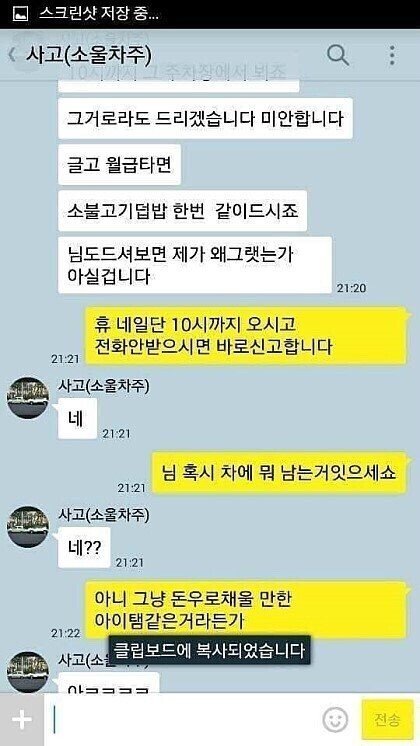Tap the 그거로라도 드리겠습니다 미안합니다 bubble
The image size is (420, 746).
pyautogui.click(x=205, y=118)
